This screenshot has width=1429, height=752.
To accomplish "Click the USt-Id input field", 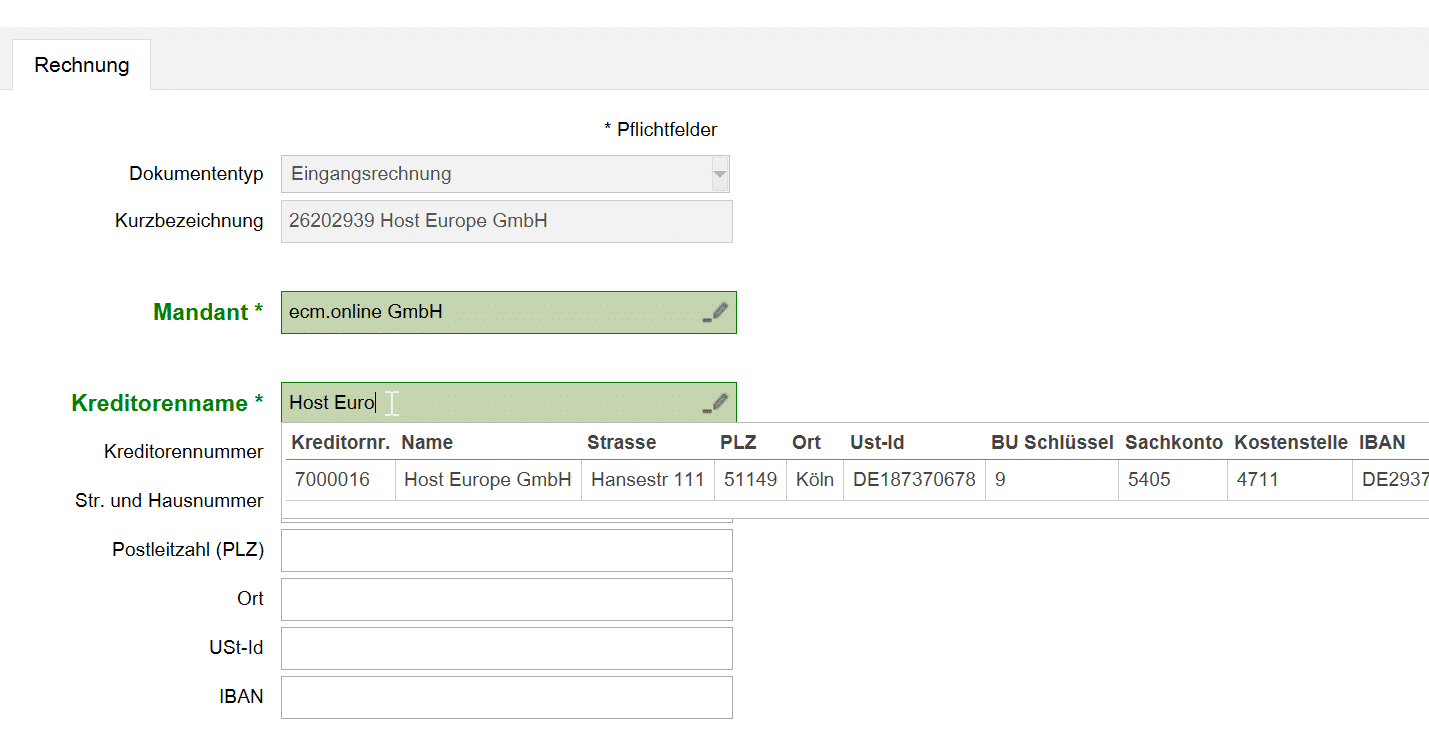I will [x=506, y=649].
